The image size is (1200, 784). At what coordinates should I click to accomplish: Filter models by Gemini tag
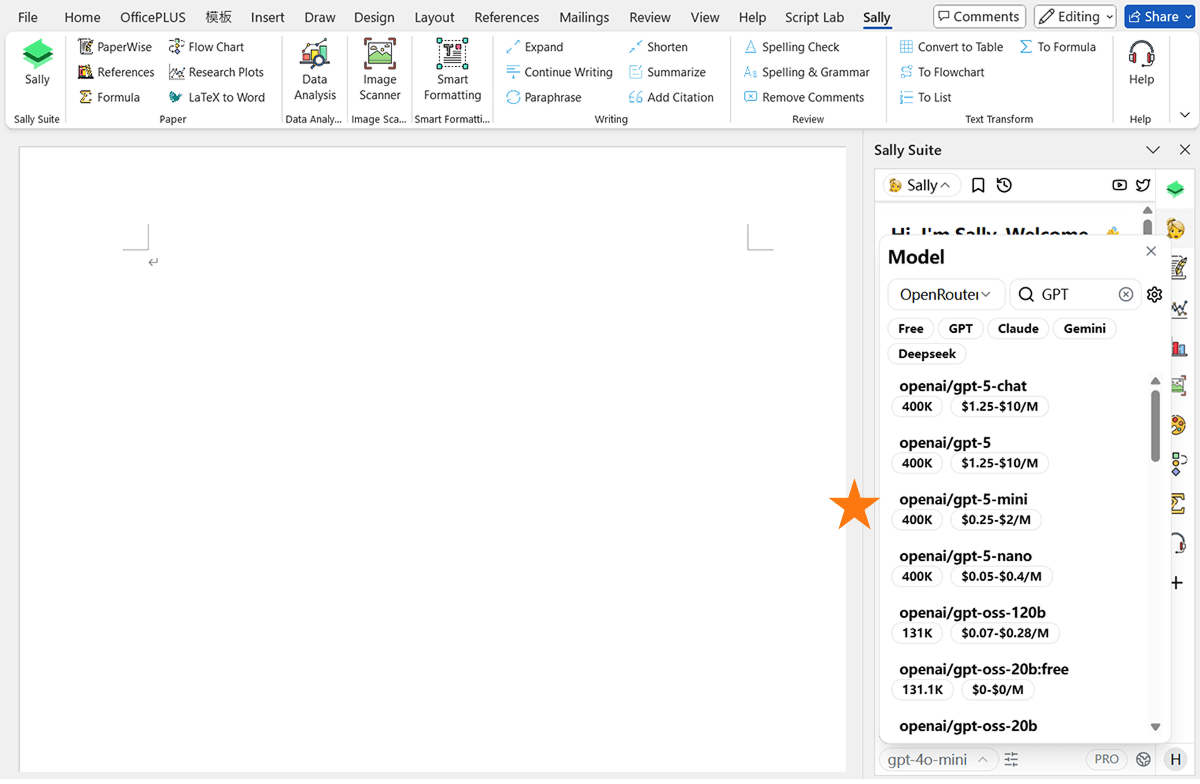pos(1085,328)
